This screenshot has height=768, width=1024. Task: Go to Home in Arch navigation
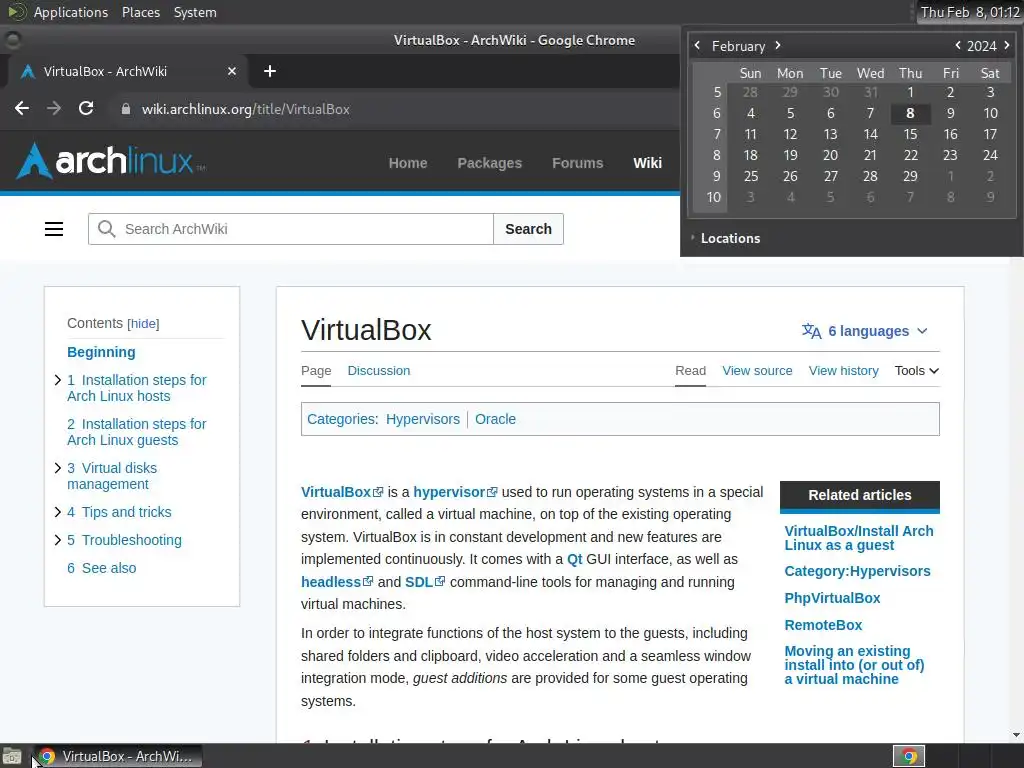coord(408,163)
